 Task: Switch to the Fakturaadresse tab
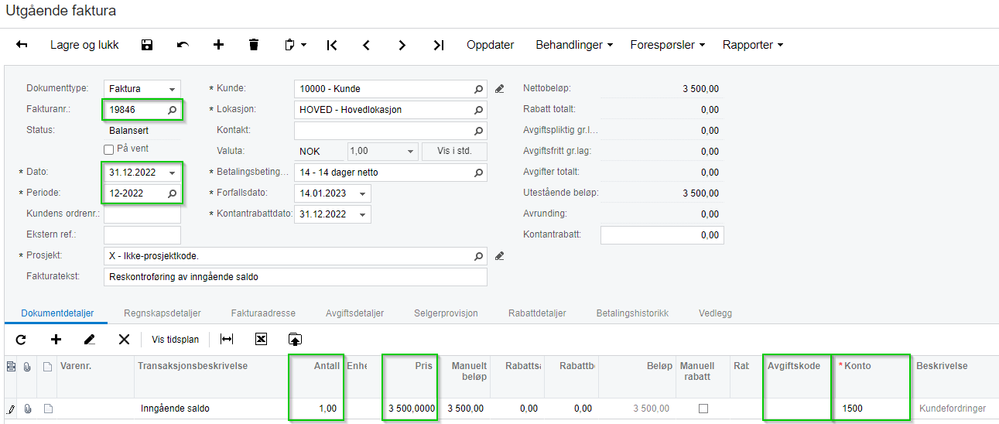(x=263, y=313)
